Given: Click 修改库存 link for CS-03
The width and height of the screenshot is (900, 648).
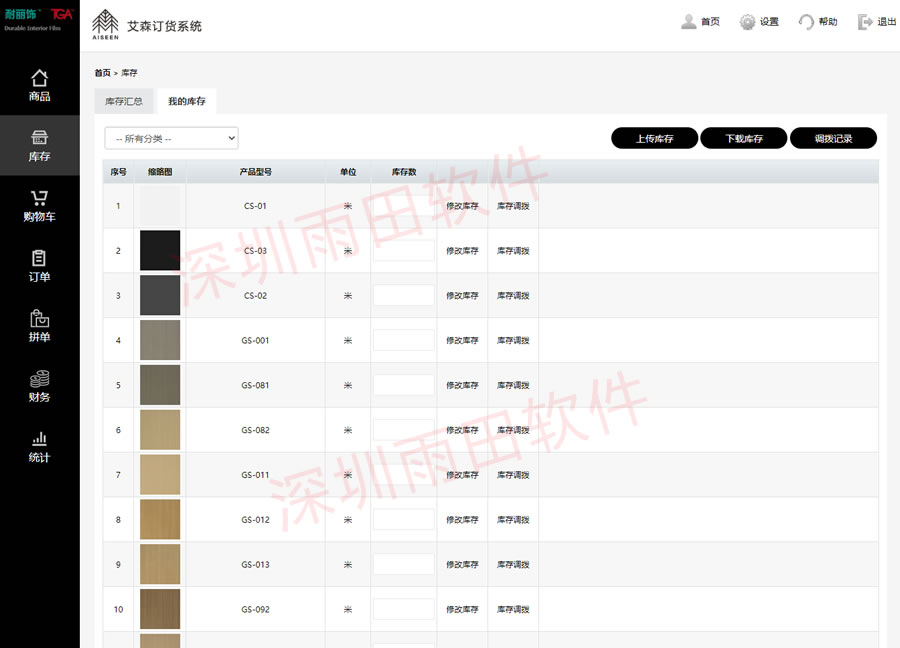Looking at the screenshot, I should 462,251.
